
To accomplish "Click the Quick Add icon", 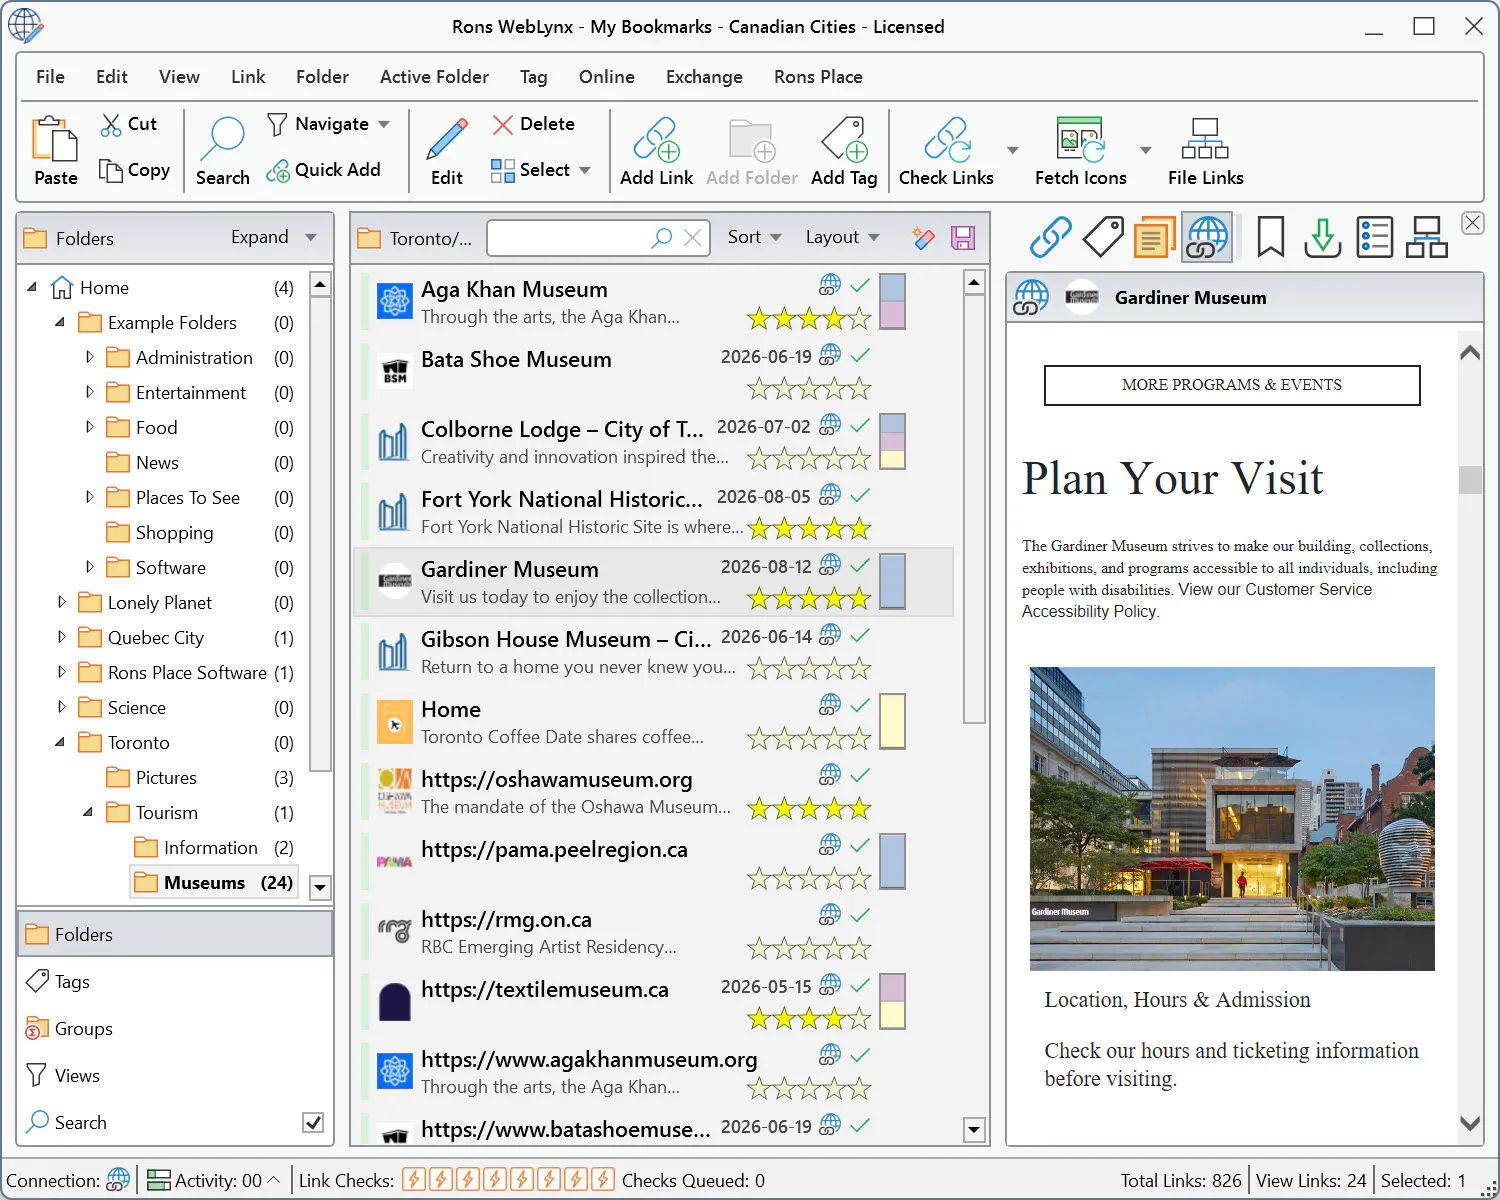I will (x=277, y=171).
